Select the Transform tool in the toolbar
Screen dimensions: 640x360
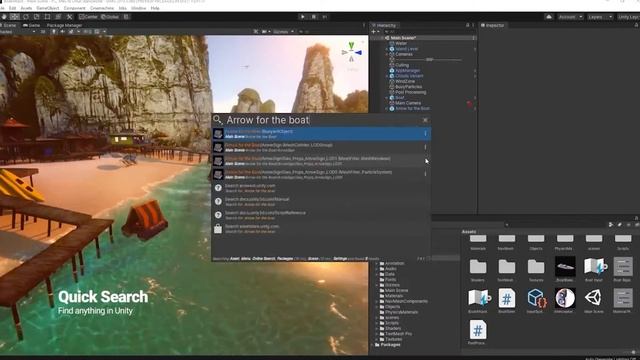(58, 17)
